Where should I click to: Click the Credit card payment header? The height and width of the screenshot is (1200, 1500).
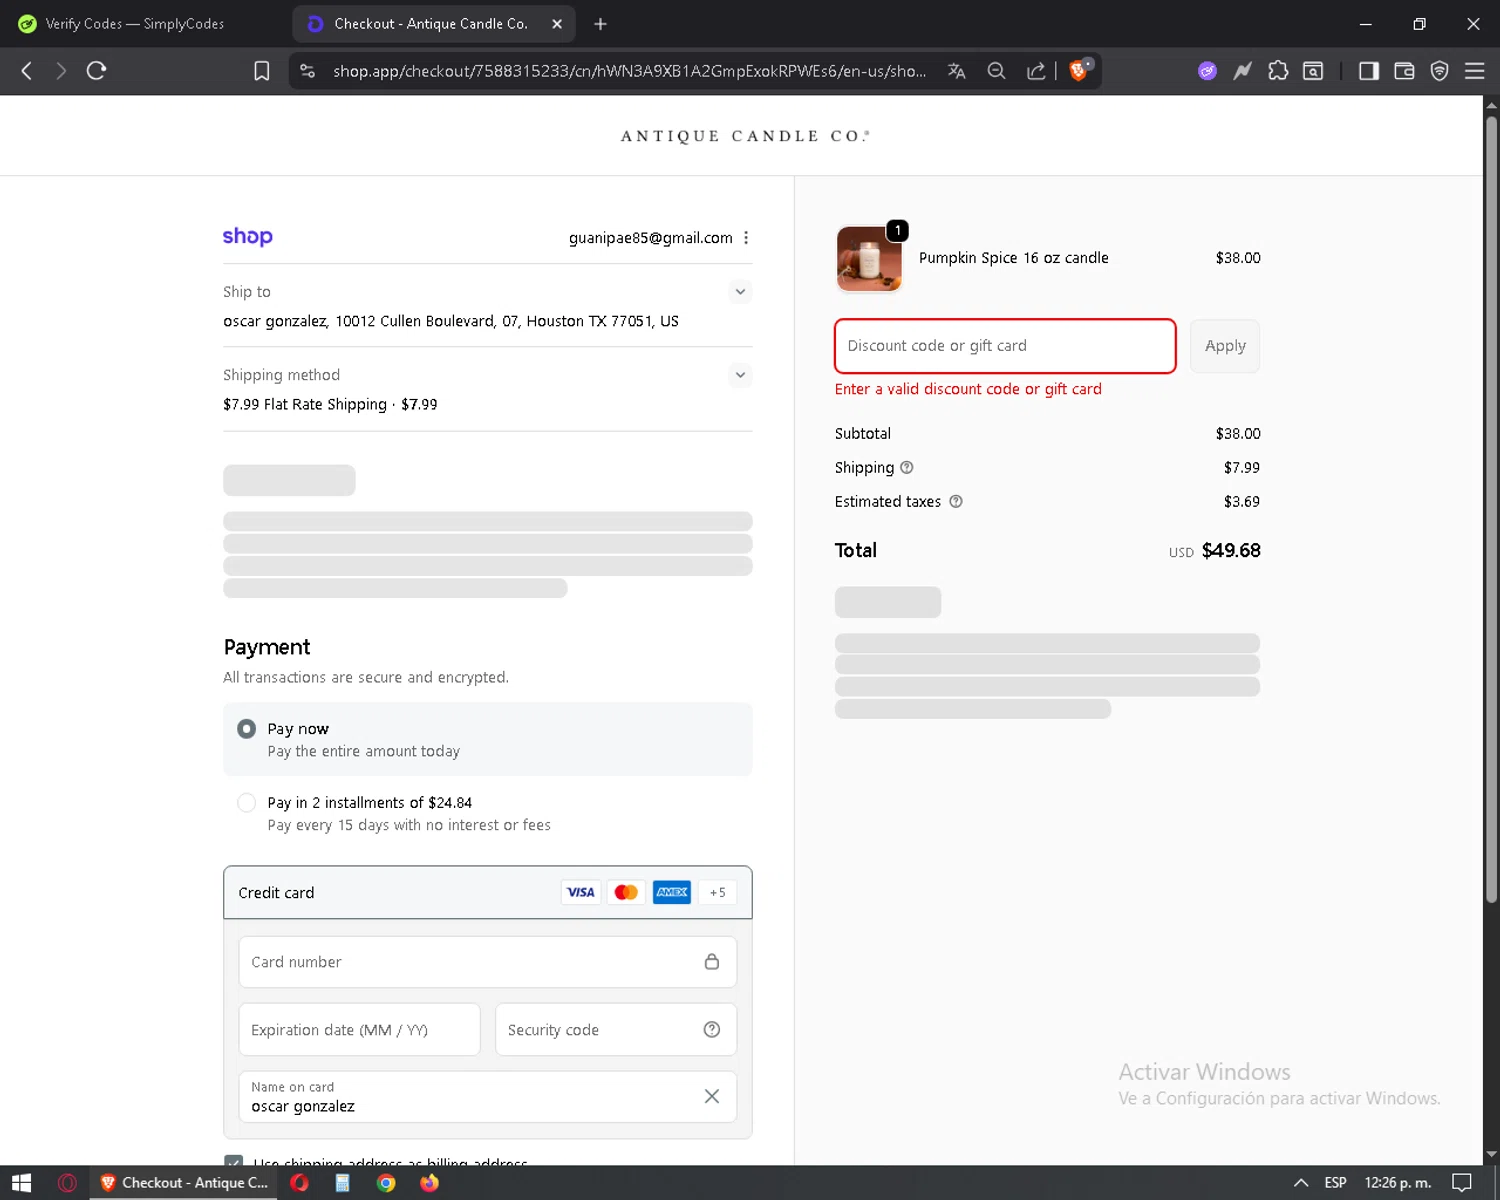tap(488, 893)
